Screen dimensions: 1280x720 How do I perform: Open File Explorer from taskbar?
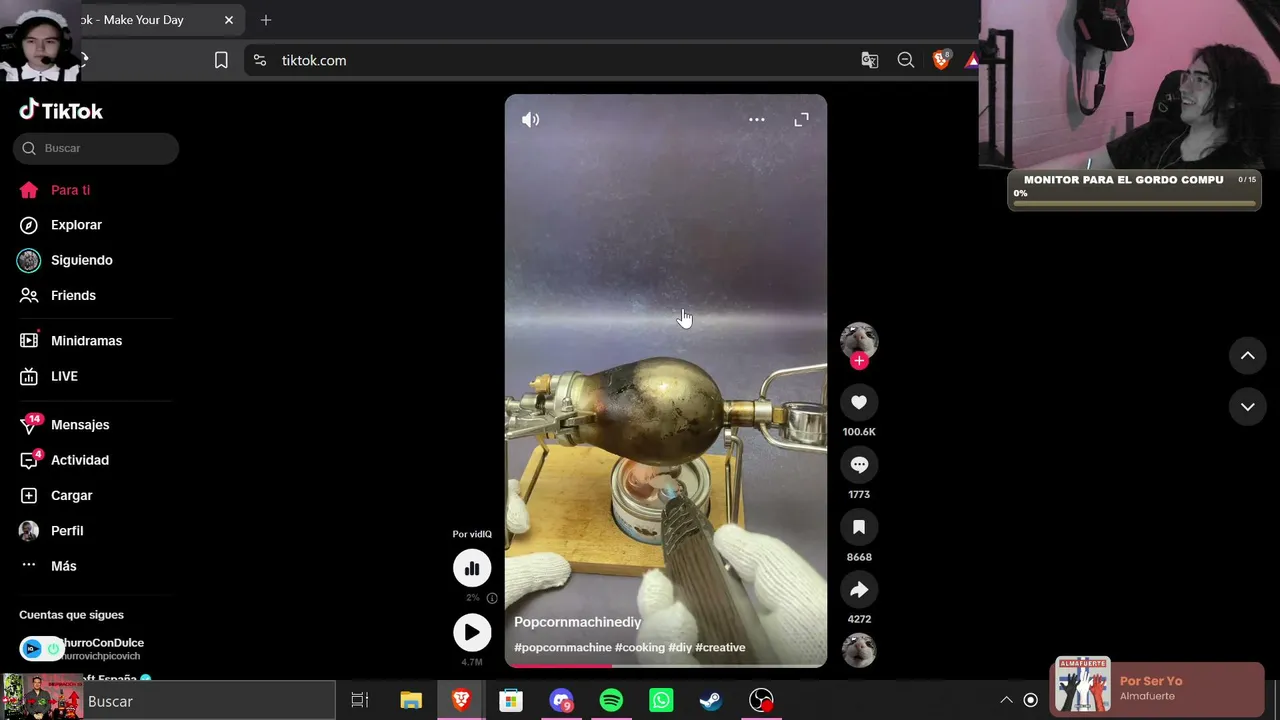point(411,701)
